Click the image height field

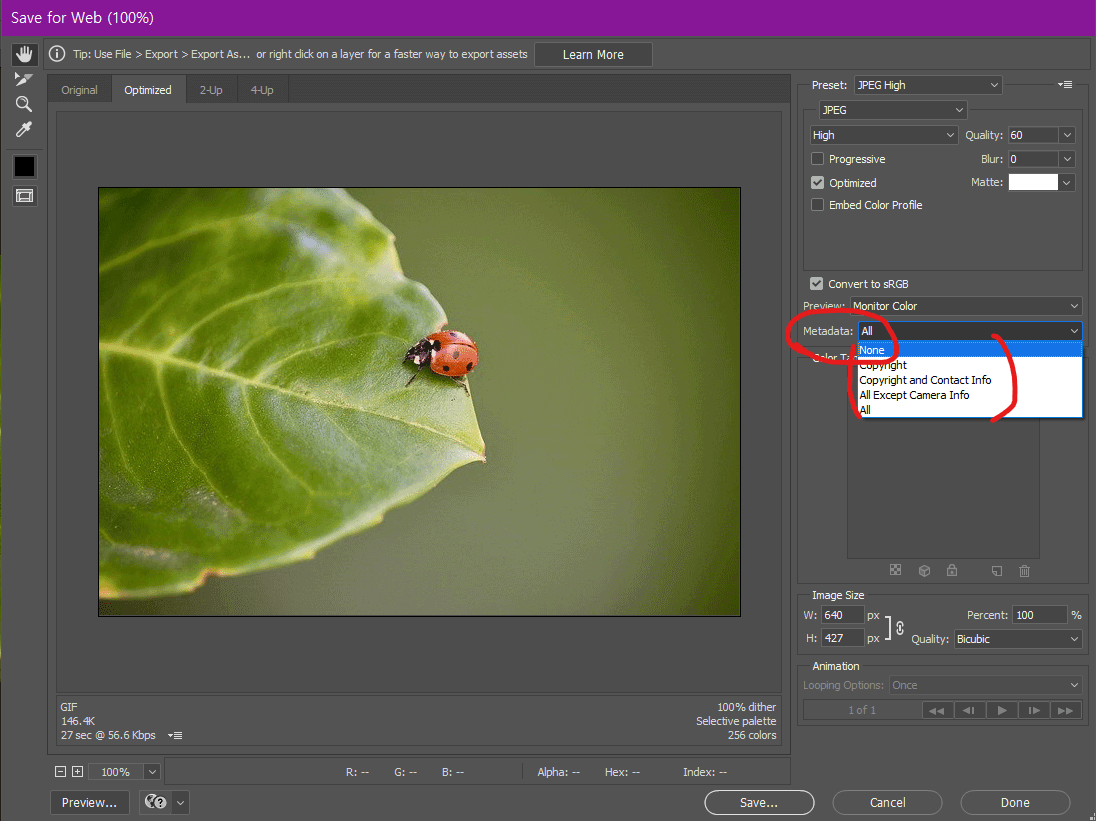tap(842, 638)
